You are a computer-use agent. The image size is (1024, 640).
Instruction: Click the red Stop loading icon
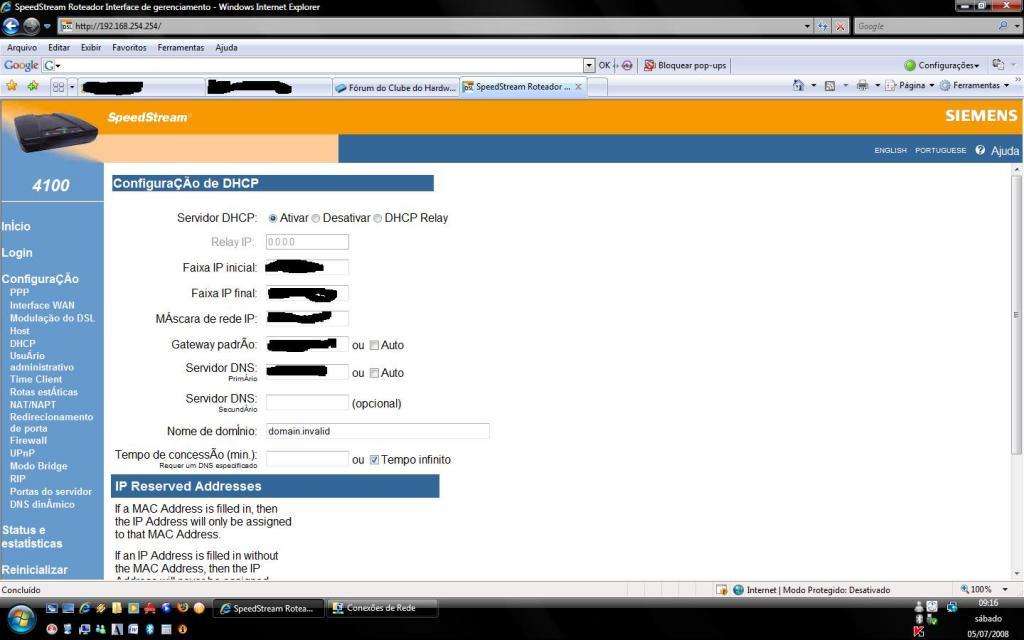pyautogui.click(x=840, y=26)
